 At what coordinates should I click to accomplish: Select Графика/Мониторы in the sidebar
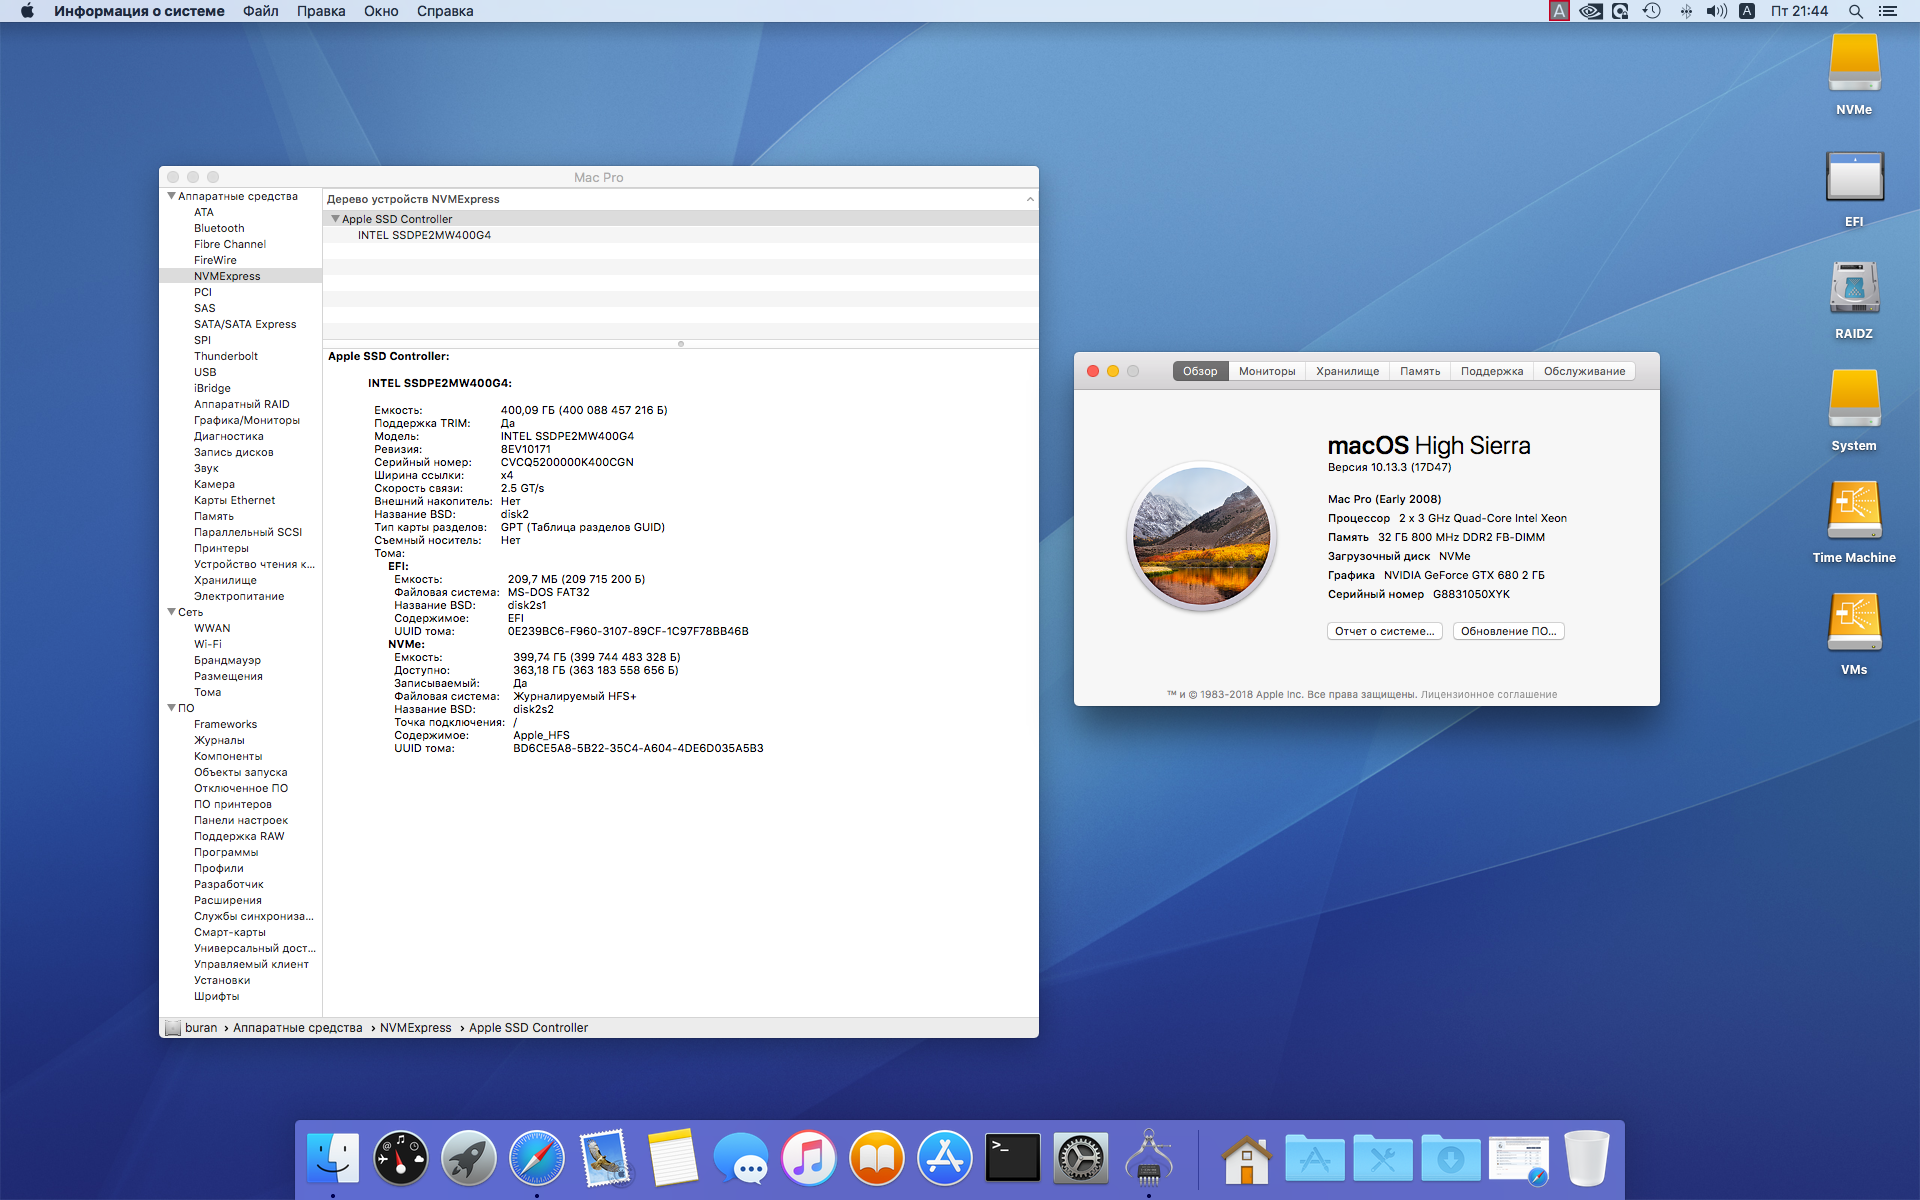(246, 420)
